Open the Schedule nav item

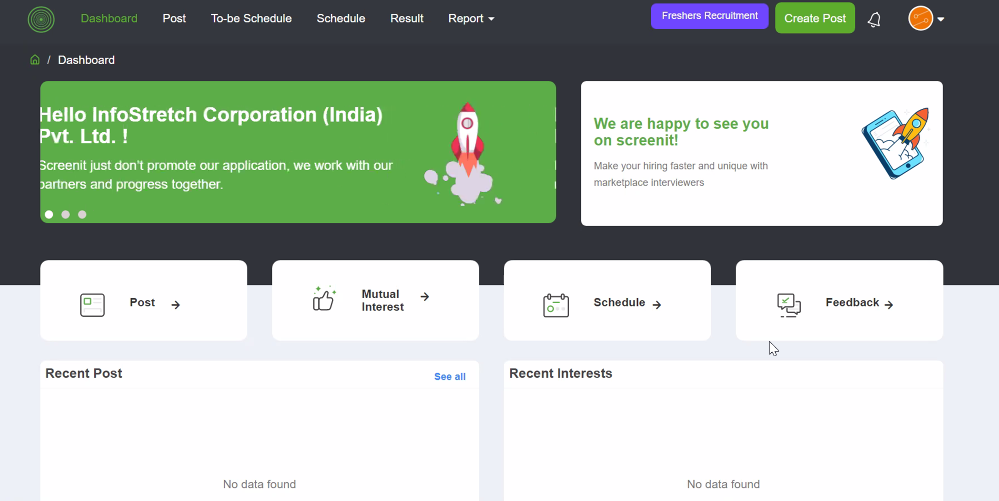coord(341,18)
